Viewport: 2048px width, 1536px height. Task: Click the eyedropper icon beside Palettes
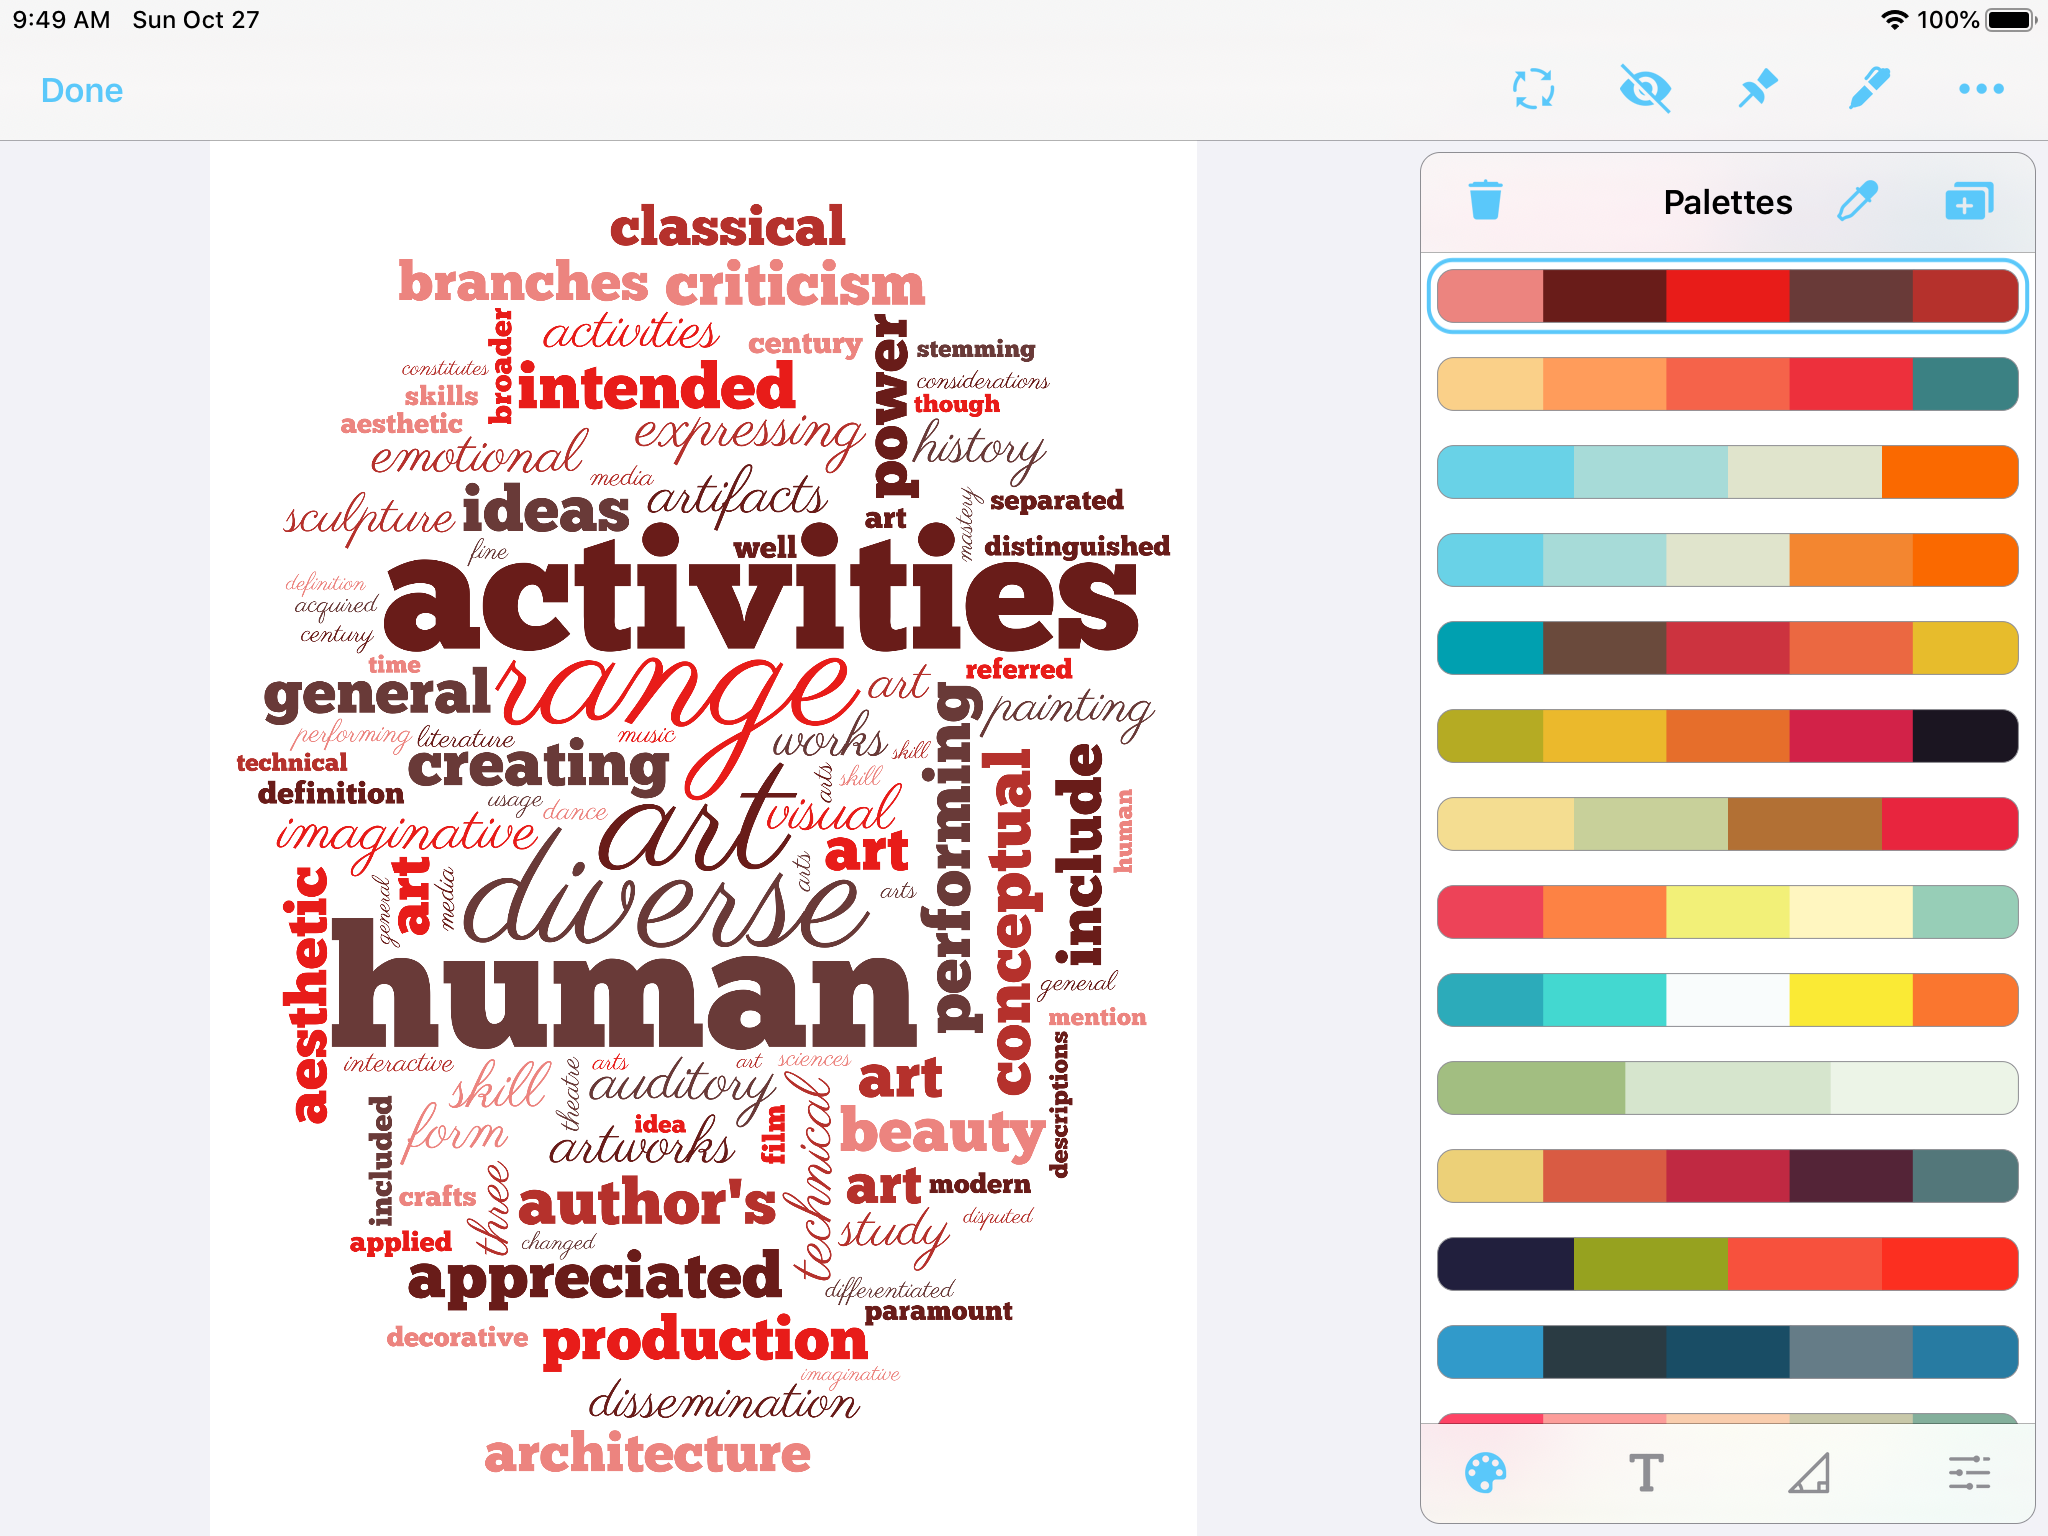point(1857,201)
